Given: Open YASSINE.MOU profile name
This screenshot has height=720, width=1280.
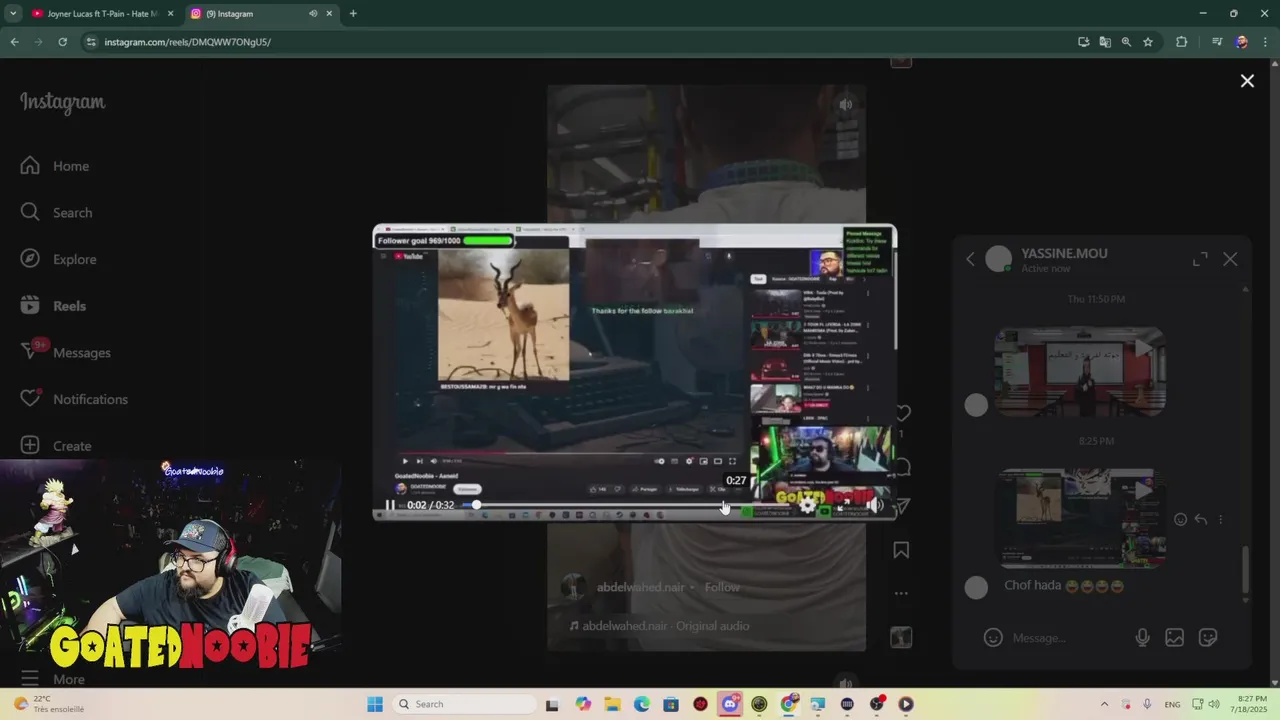Looking at the screenshot, I should [1064, 253].
